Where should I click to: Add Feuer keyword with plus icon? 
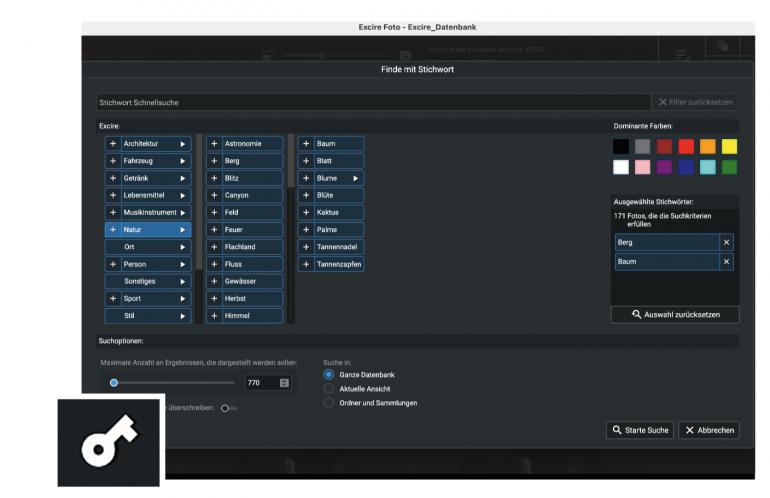tap(214, 230)
